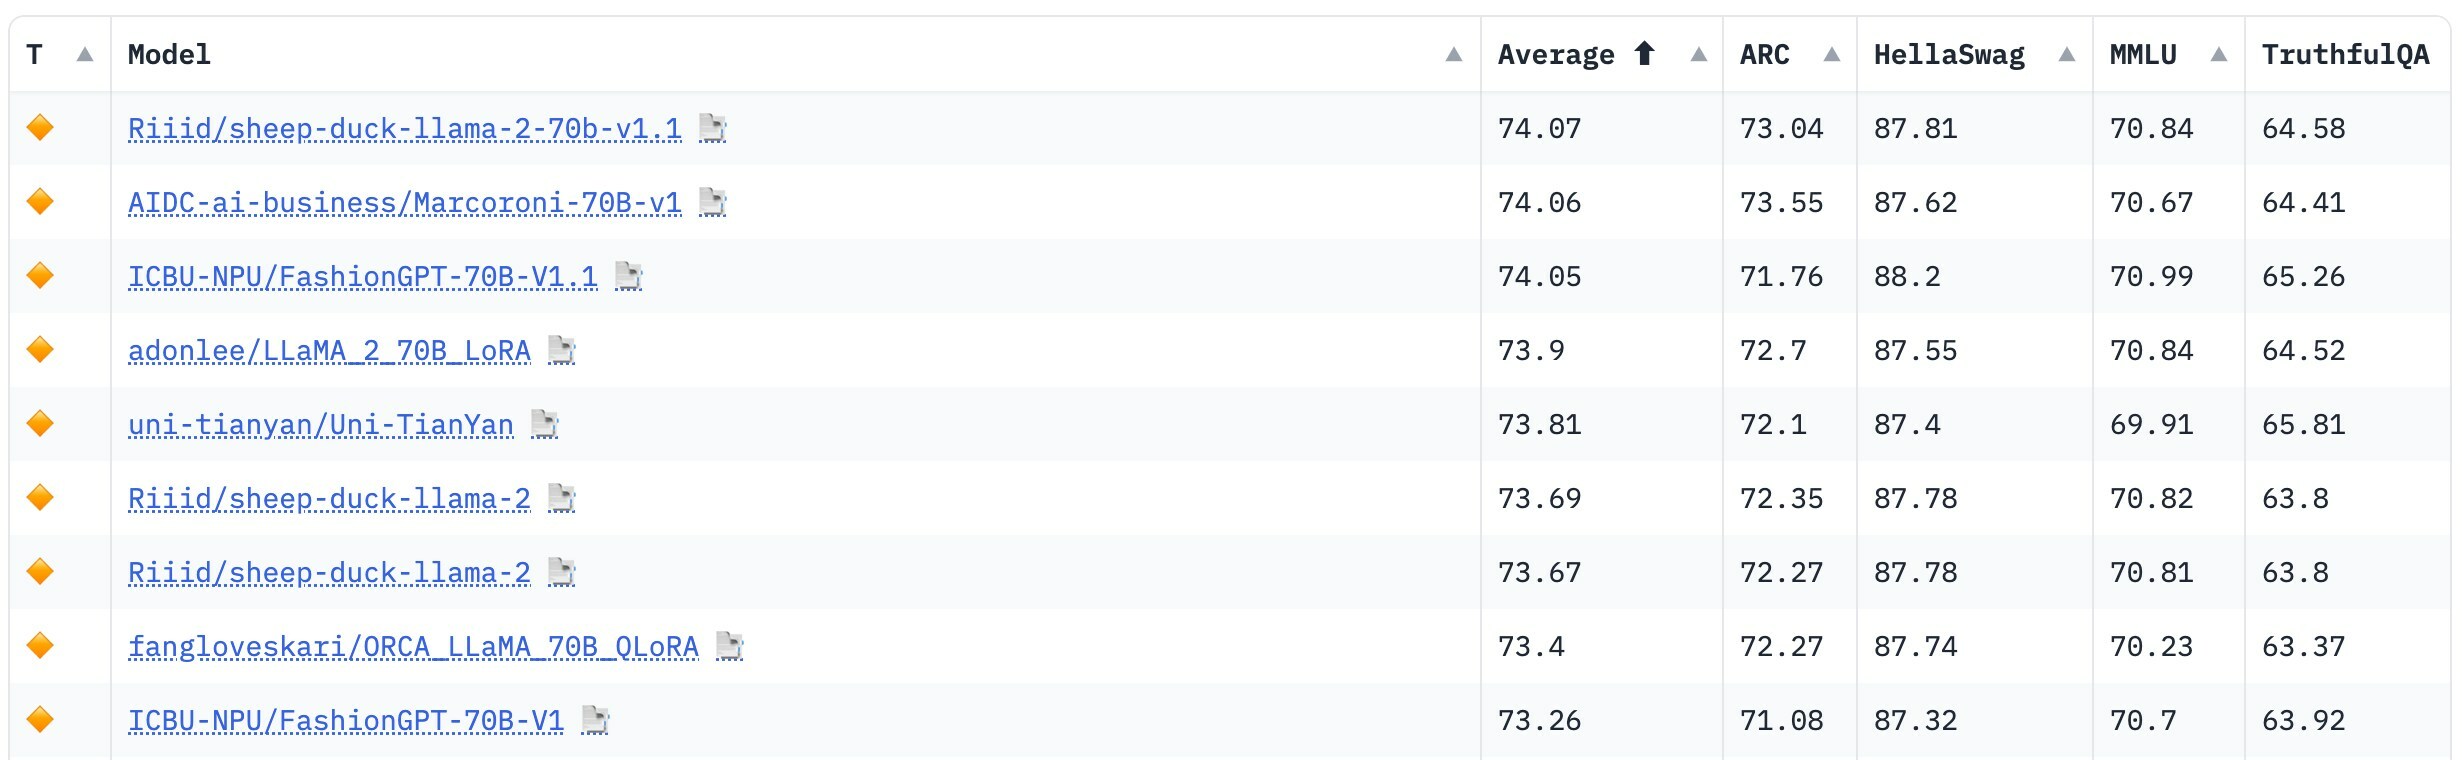Open details icon beside Riiid/sheep-duck-llama-2-70b-v1.1
The height and width of the screenshot is (760, 2462).
[712, 128]
